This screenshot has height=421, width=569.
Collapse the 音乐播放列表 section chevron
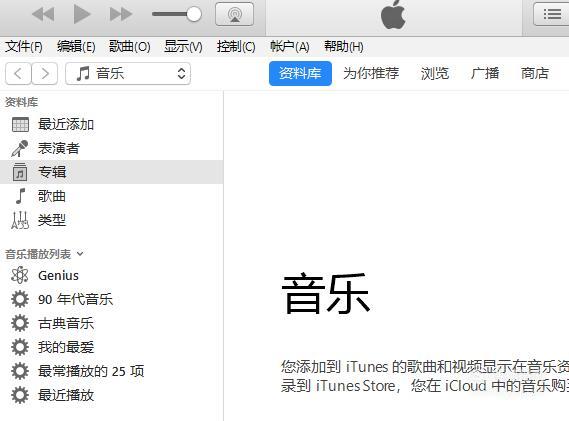[x=81, y=254]
